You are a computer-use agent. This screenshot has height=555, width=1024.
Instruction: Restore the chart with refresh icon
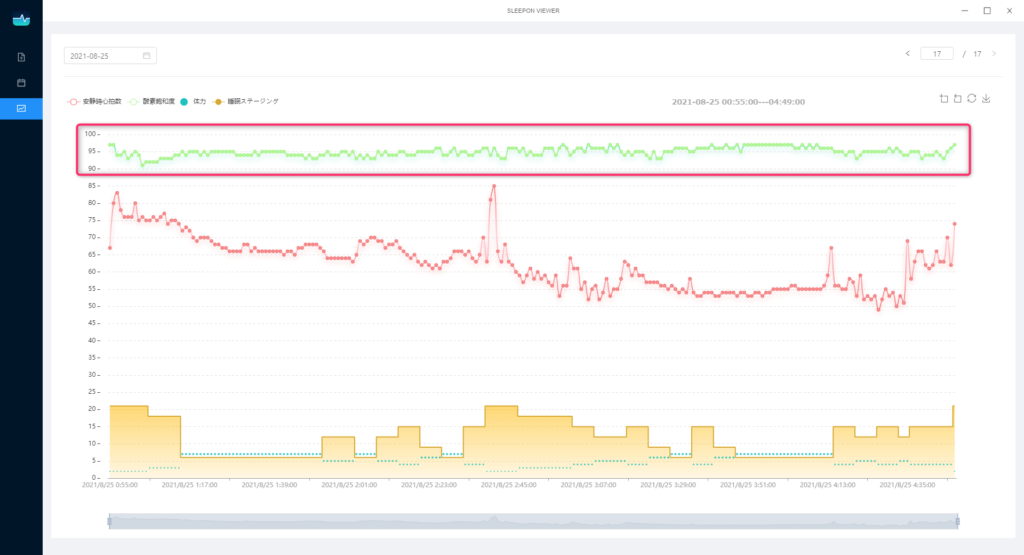(972, 98)
